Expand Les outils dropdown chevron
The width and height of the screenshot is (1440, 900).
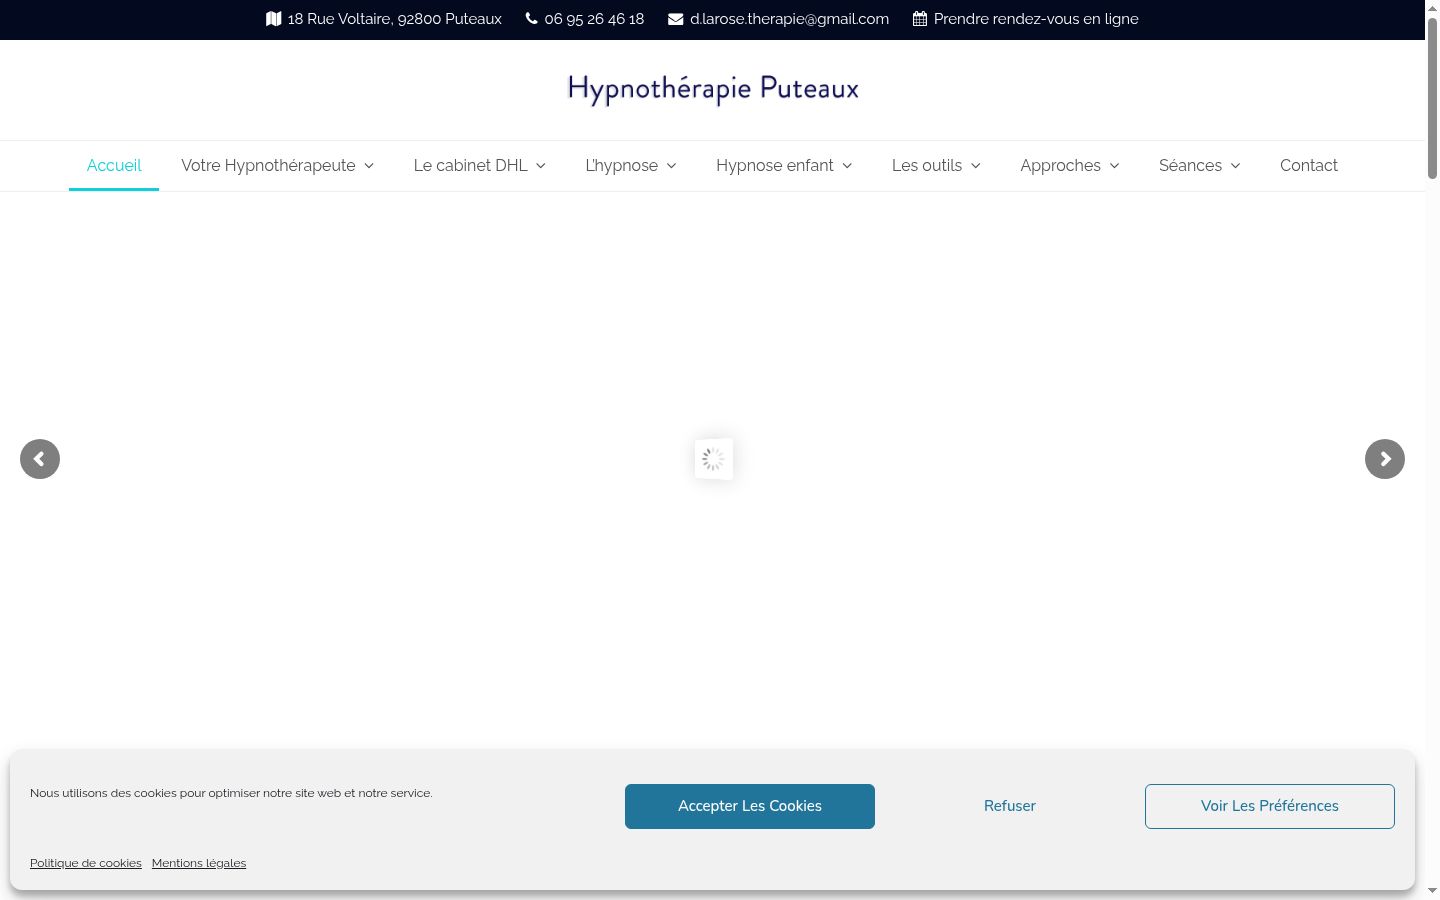pyautogui.click(x=976, y=166)
